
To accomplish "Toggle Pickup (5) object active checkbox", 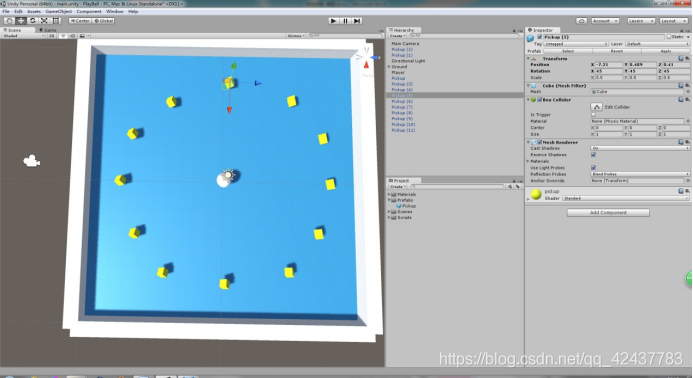I will 539,37.
